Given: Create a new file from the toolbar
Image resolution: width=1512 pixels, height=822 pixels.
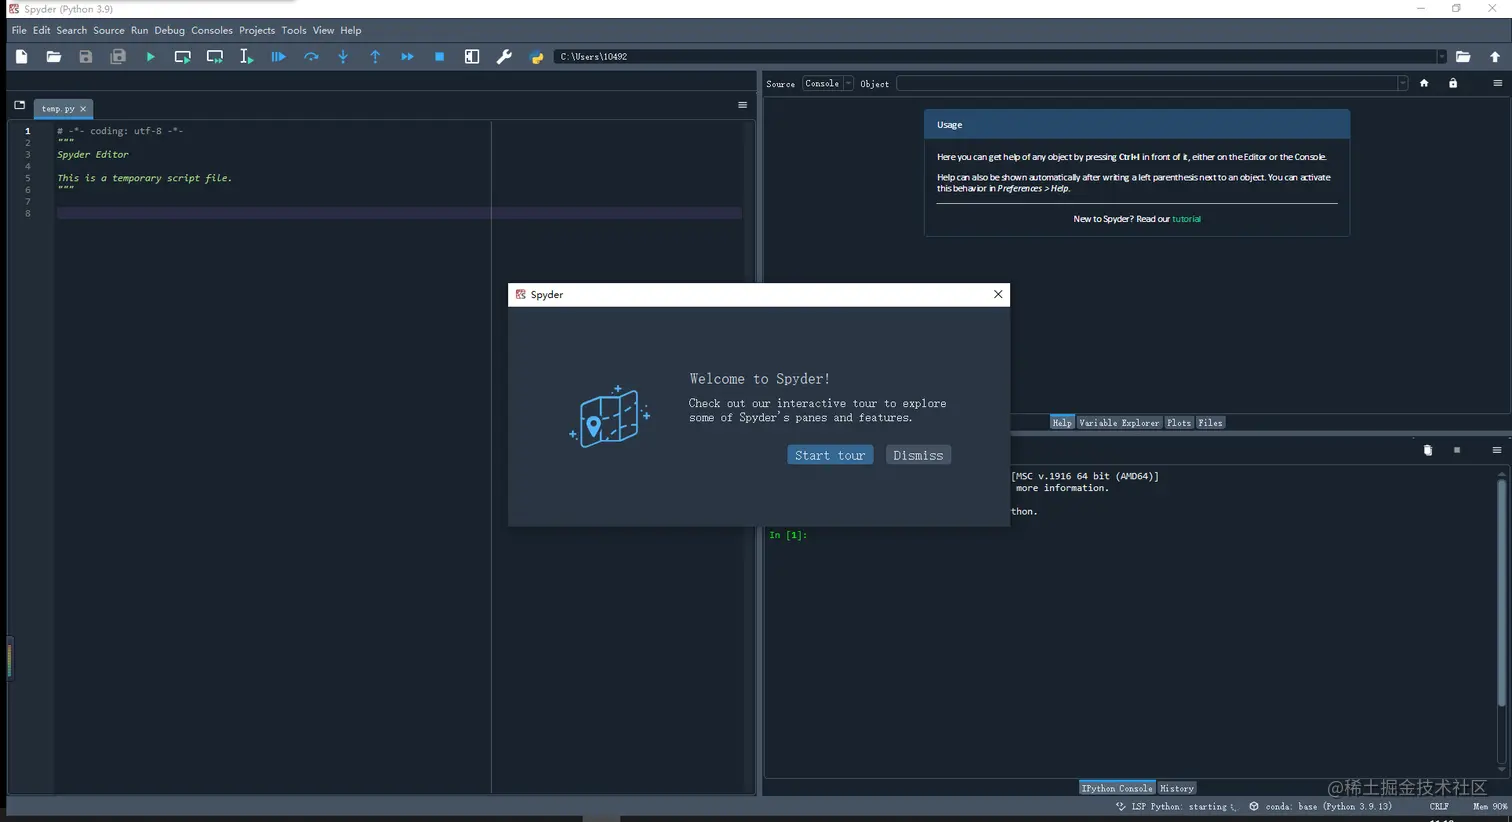Looking at the screenshot, I should coord(21,57).
